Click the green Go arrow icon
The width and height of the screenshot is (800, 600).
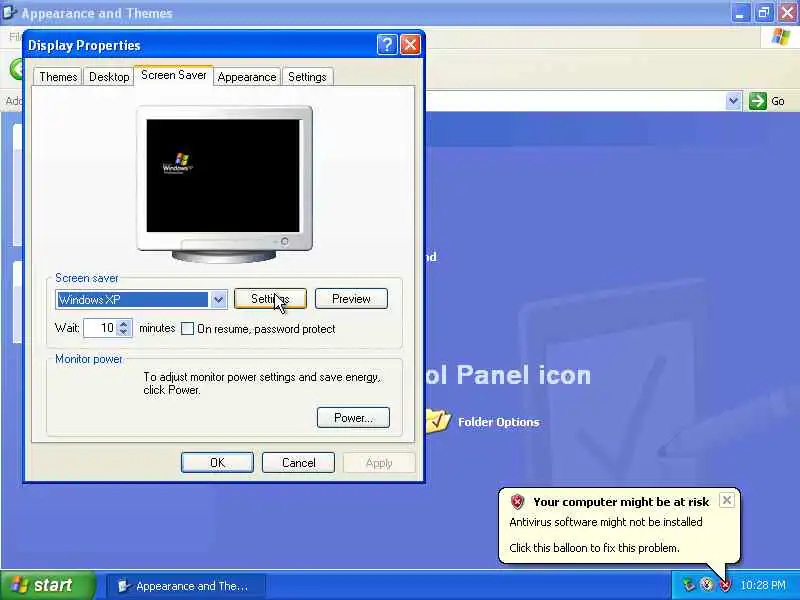tap(758, 101)
